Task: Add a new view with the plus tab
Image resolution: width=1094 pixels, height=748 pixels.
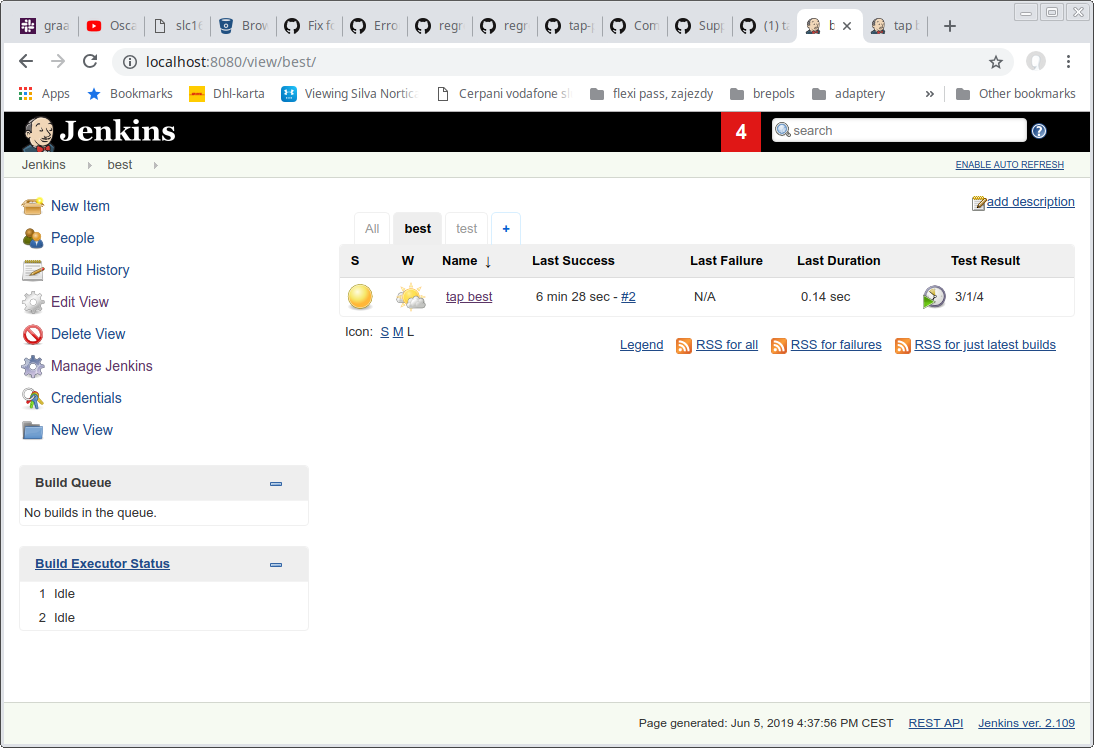Action: tap(506, 229)
